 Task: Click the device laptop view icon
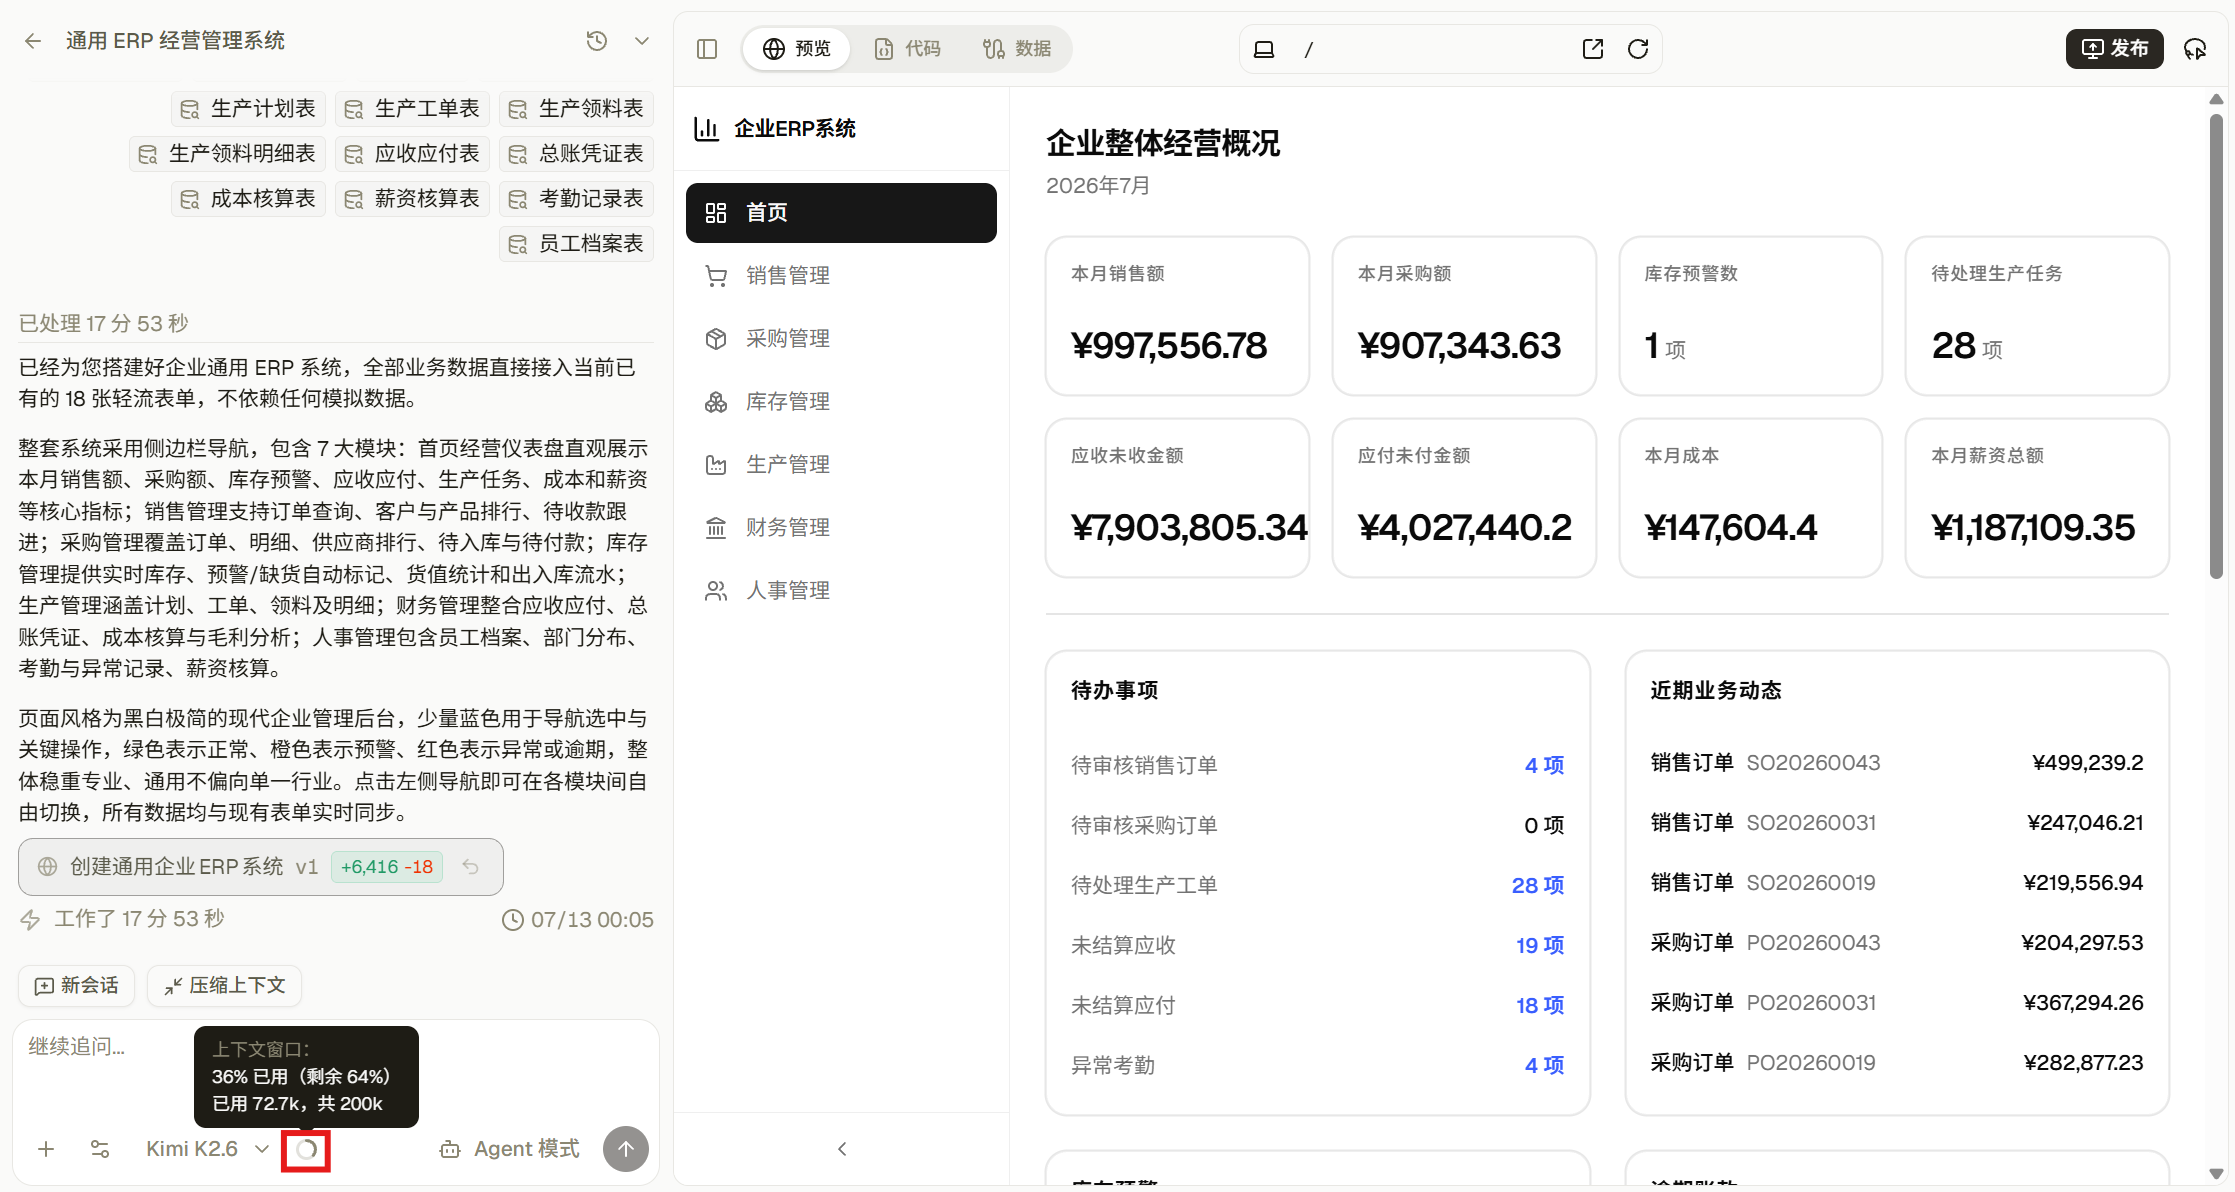click(x=1264, y=49)
